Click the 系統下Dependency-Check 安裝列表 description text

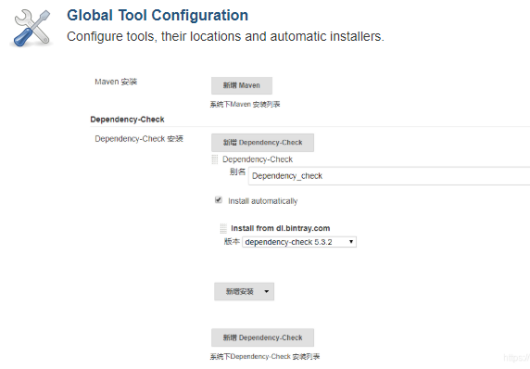click(265, 356)
